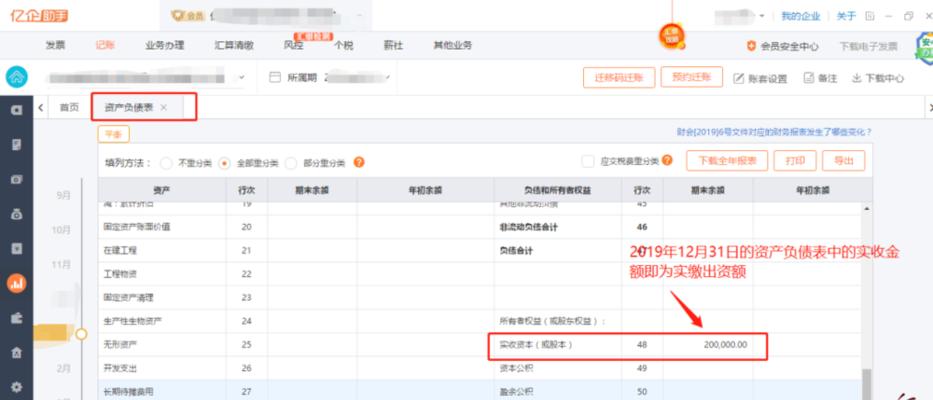The height and width of the screenshot is (400, 933).
Task: Select 2月 on the month timeline
Action: 64,368
